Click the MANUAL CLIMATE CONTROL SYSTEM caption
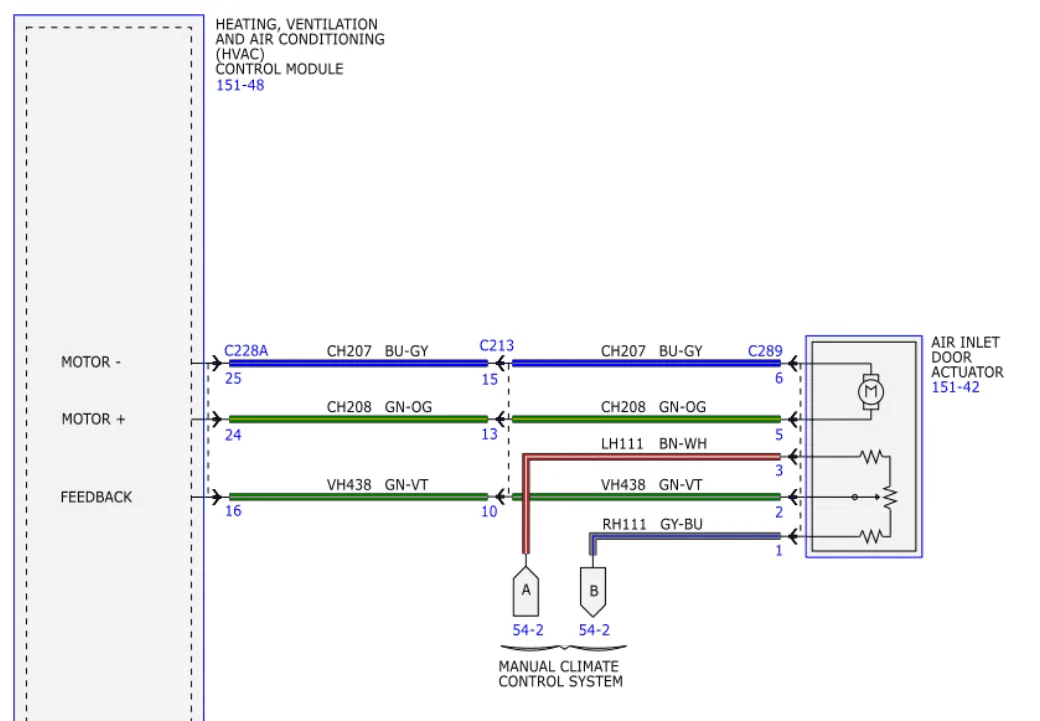 (x=560, y=674)
